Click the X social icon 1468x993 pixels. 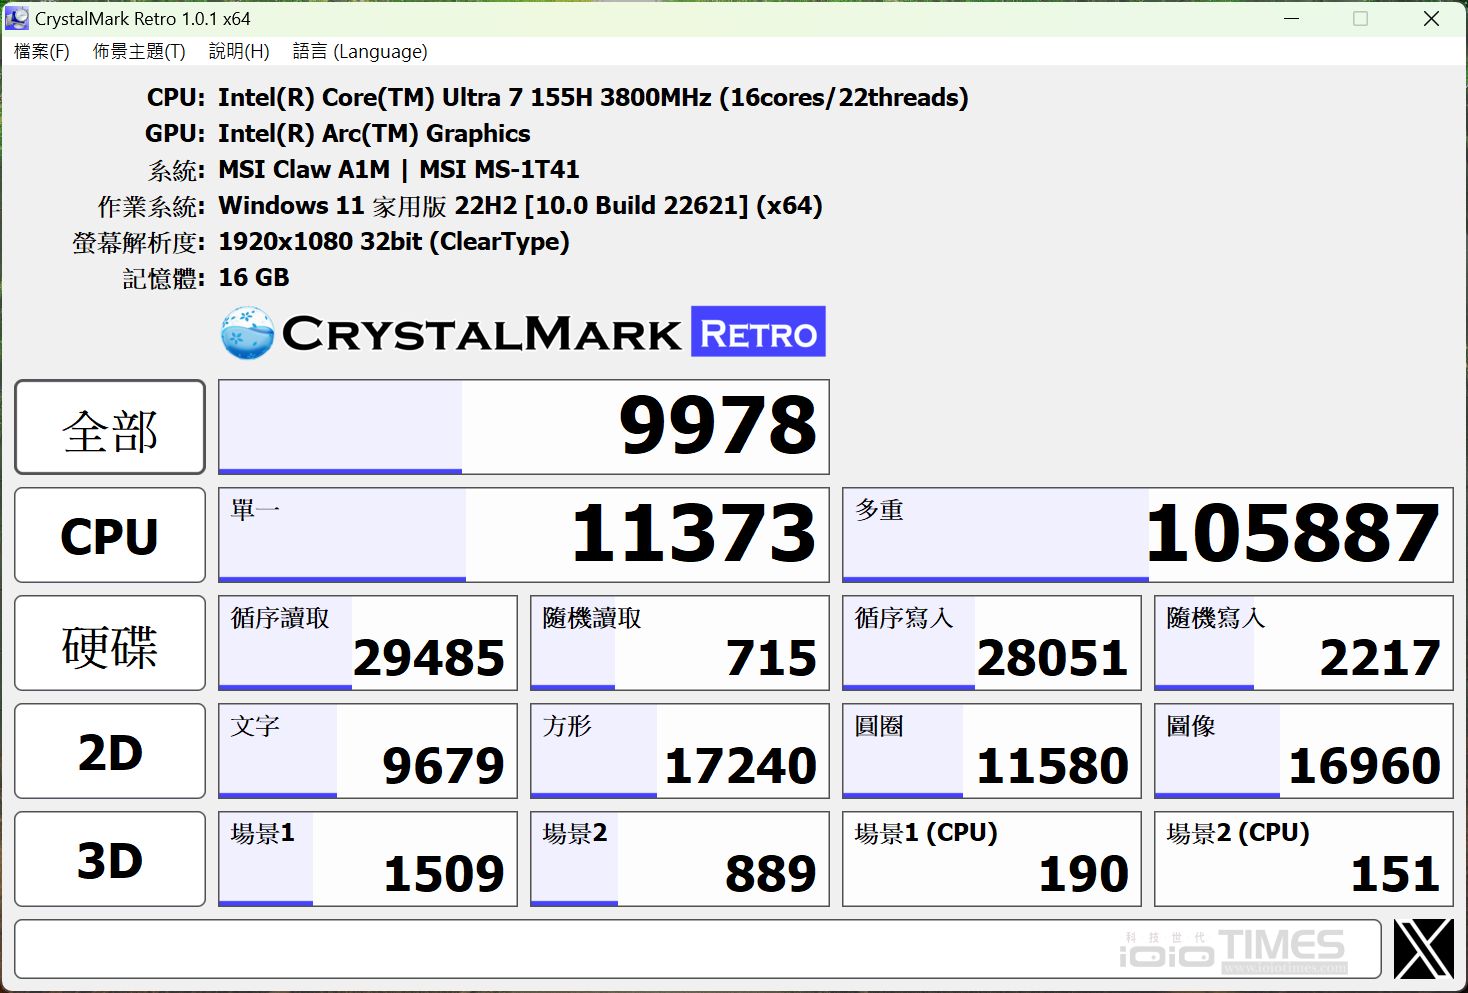(x=1423, y=949)
